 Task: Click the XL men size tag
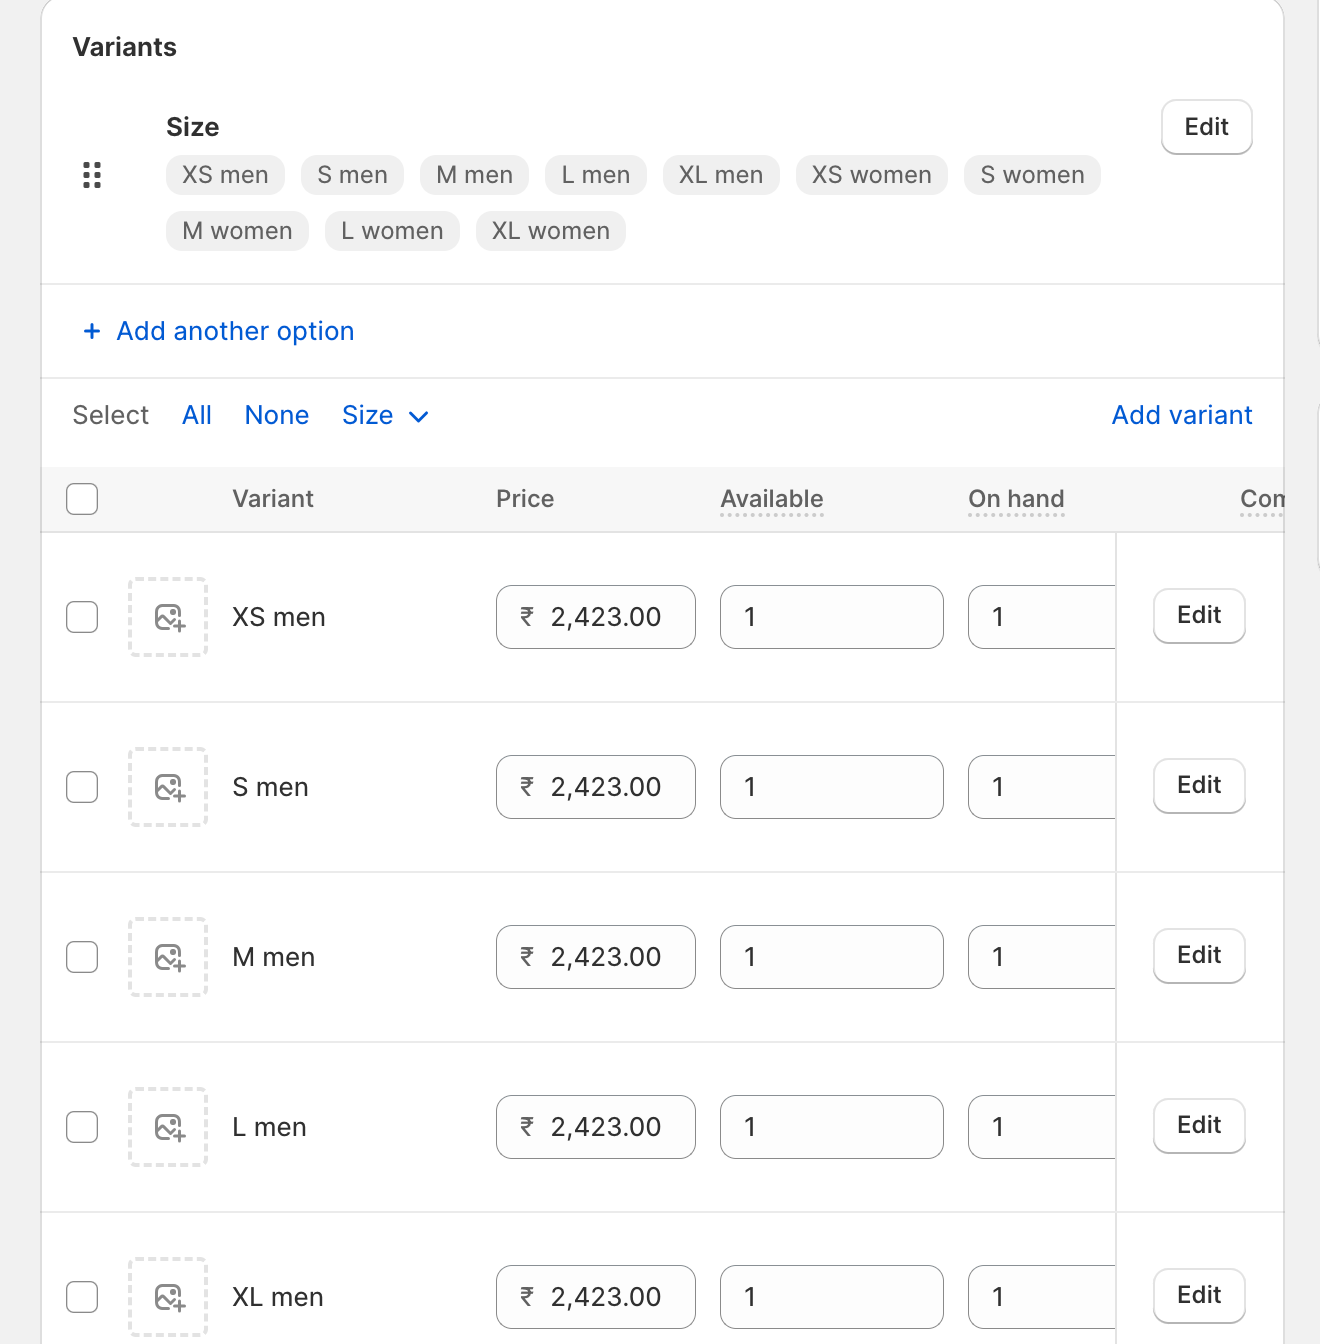click(x=721, y=175)
